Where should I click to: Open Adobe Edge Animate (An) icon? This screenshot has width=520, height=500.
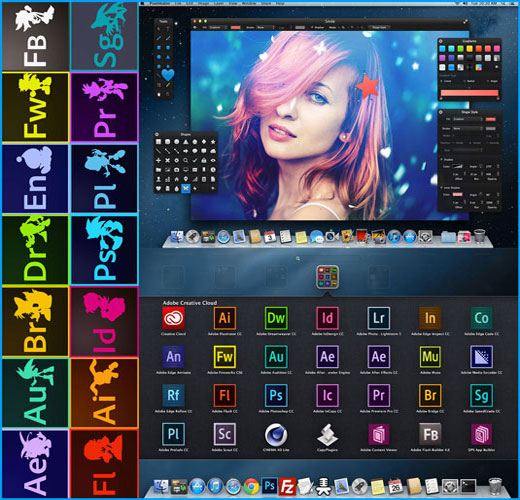point(173,357)
